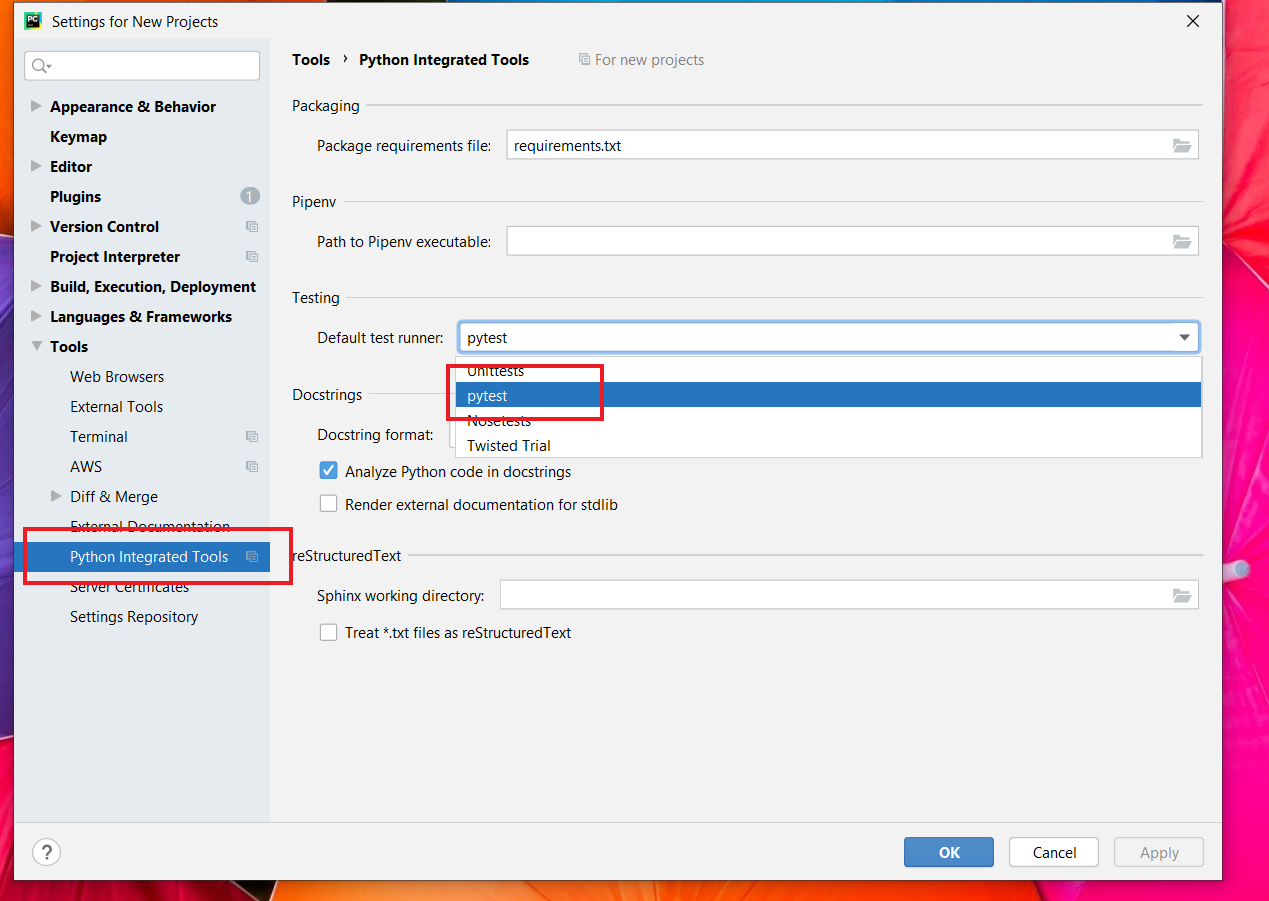Expand the Diff & Merge tree node

[56, 496]
